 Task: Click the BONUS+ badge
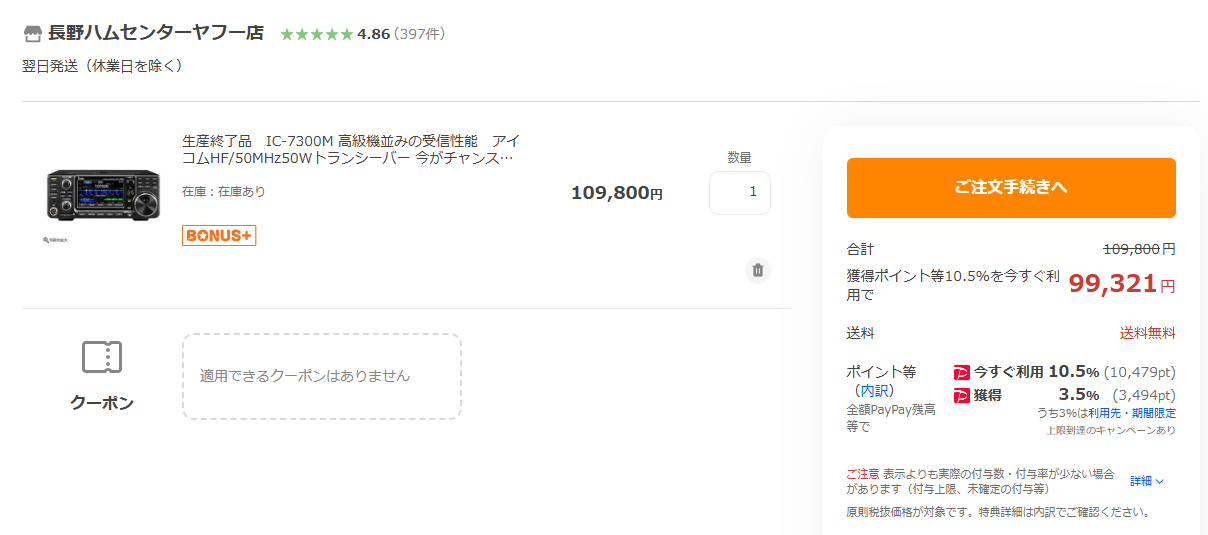coord(219,236)
